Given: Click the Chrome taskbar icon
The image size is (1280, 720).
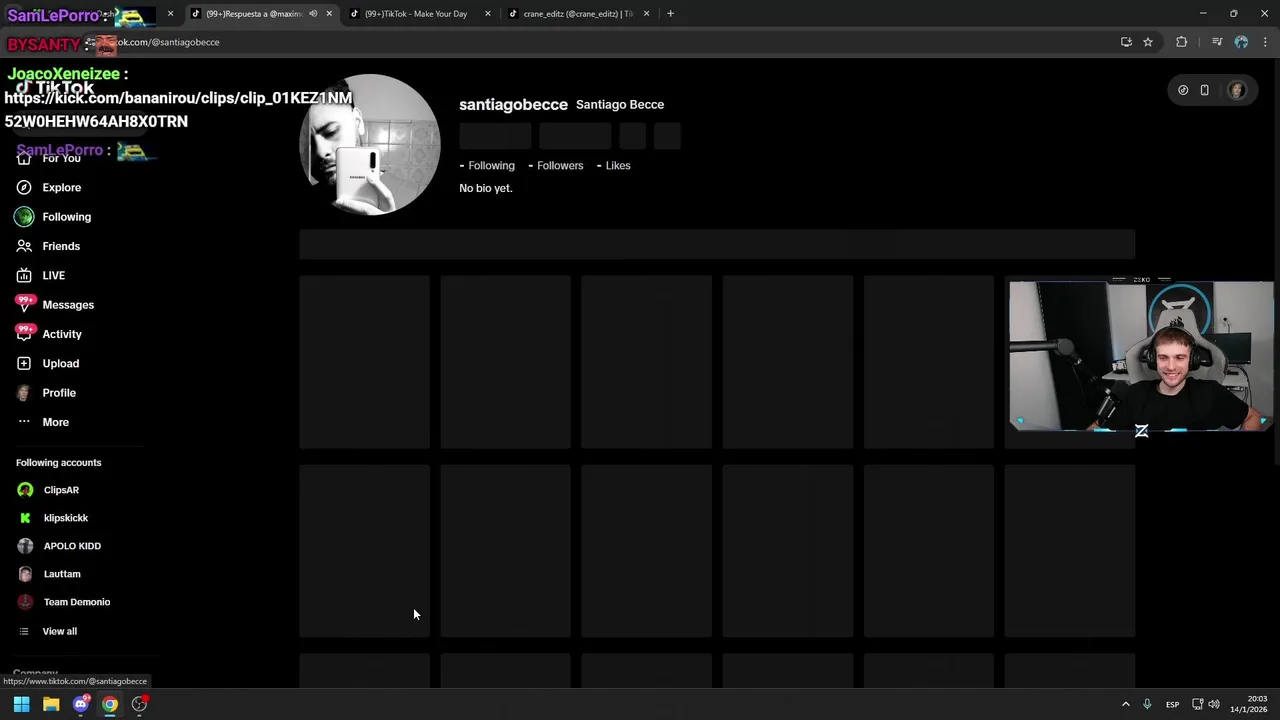Looking at the screenshot, I should 110,704.
